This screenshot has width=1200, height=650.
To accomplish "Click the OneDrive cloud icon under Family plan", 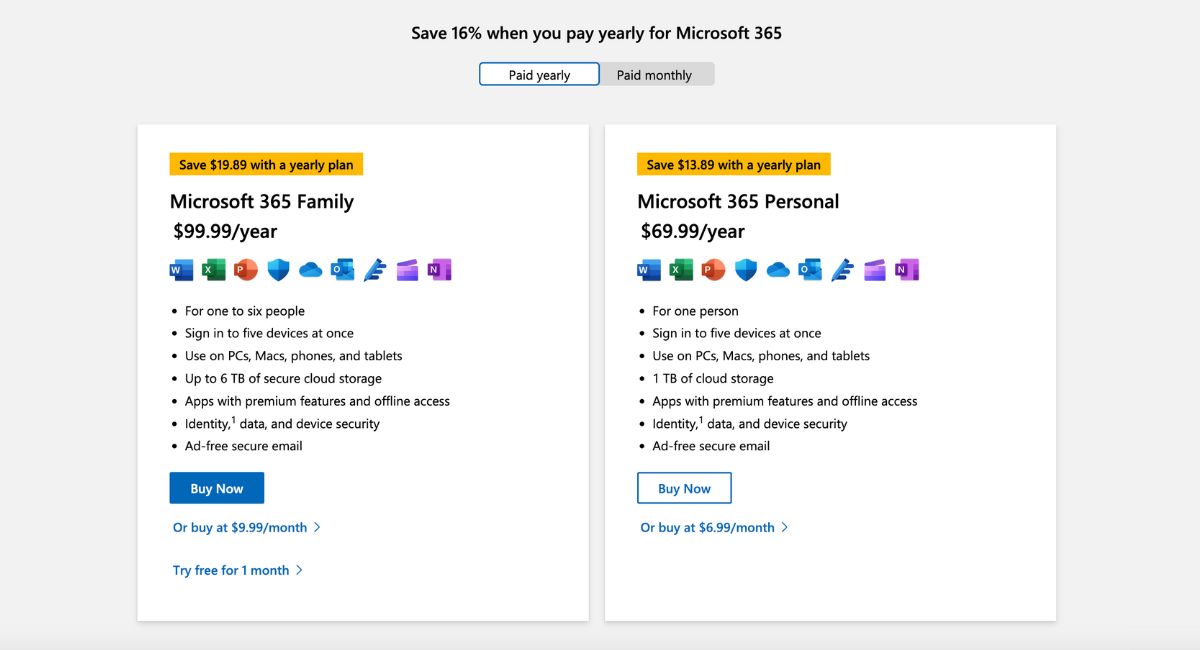I will [x=310, y=269].
